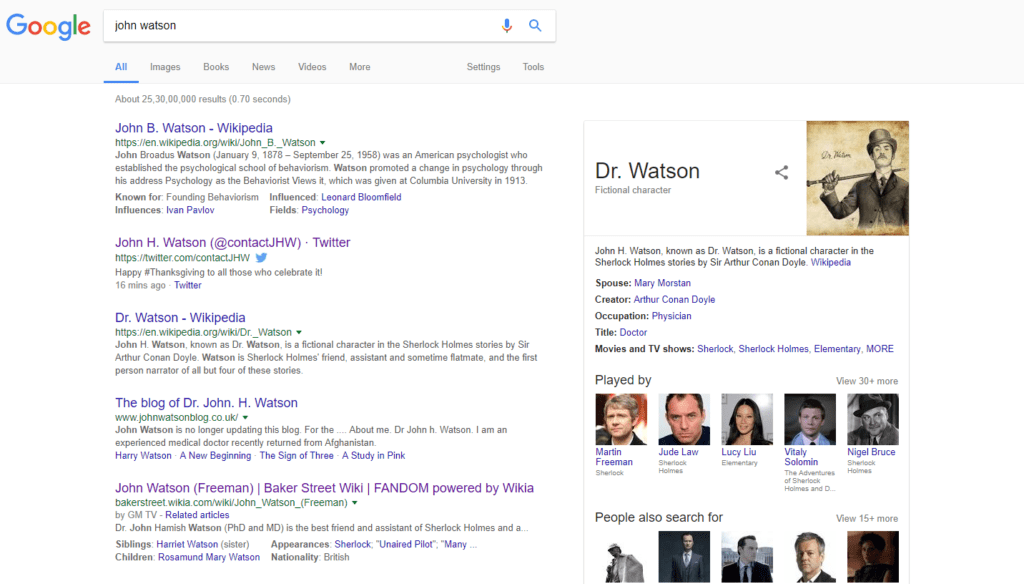This screenshot has height=584, width=1024.
Task: Select Lucy Liu actor thumbnail
Action: pyautogui.click(x=747, y=419)
